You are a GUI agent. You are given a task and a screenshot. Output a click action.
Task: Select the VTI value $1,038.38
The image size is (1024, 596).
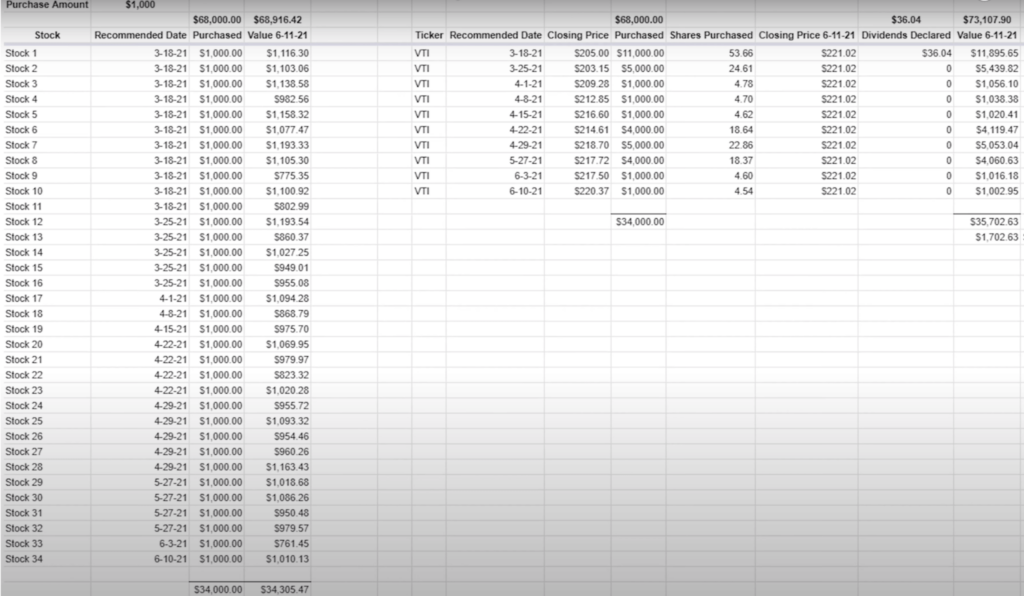coord(996,99)
